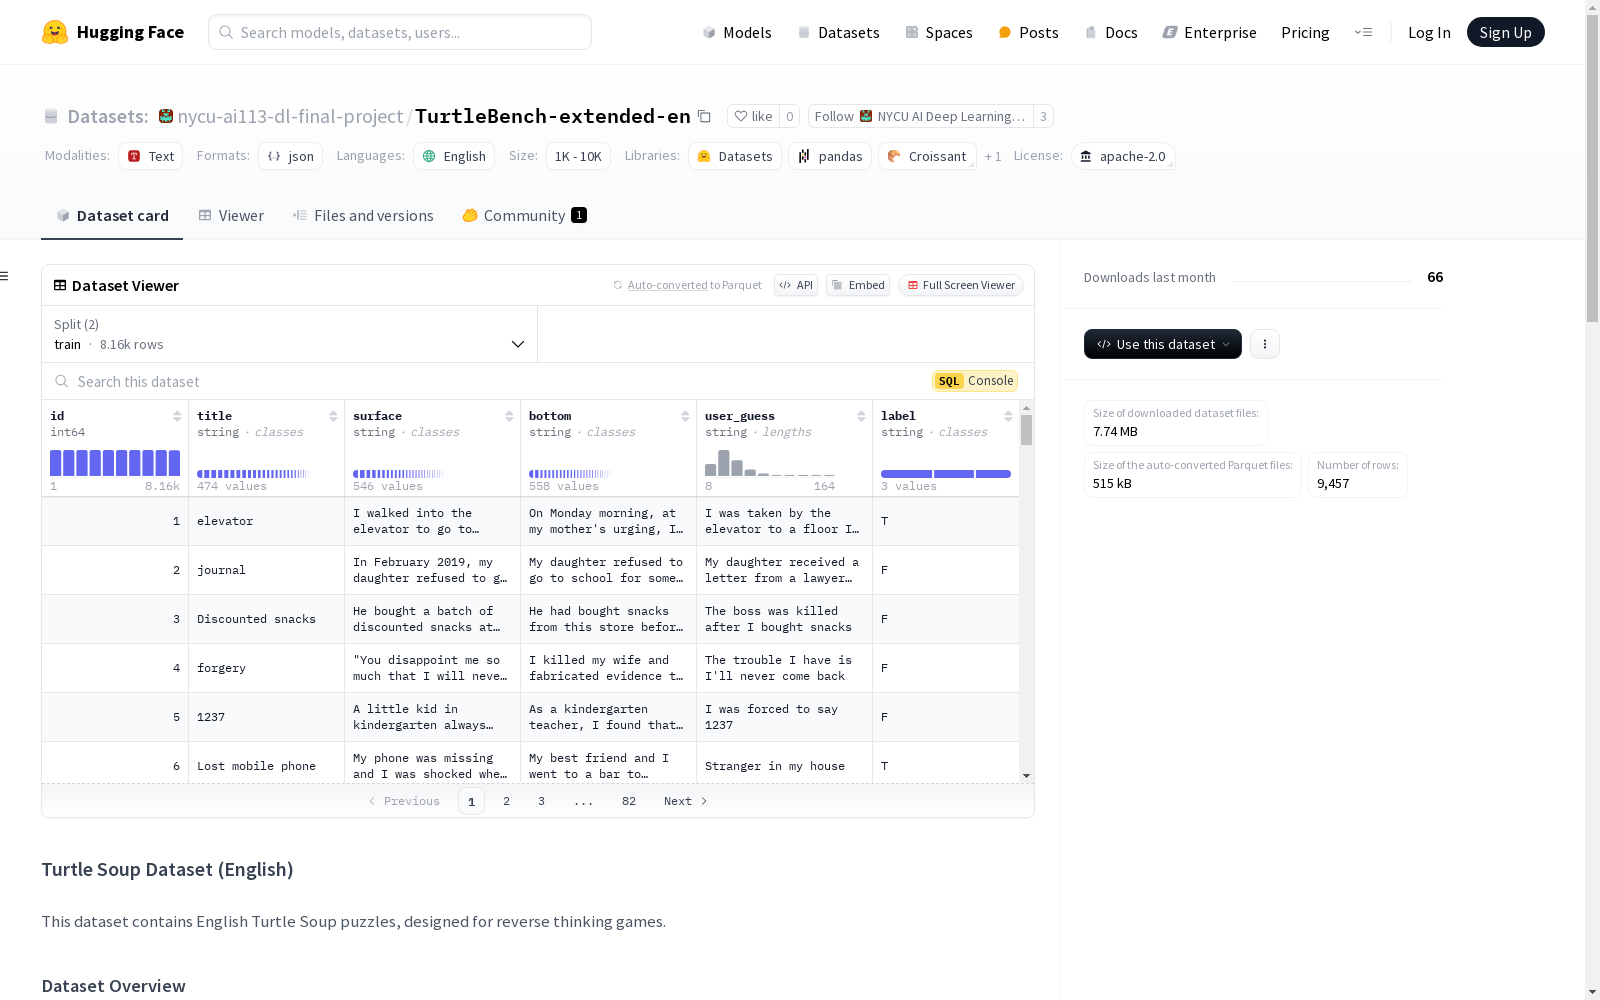Open the Datasets breadcrumb link
1600x1000 pixels.
coord(107,116)
